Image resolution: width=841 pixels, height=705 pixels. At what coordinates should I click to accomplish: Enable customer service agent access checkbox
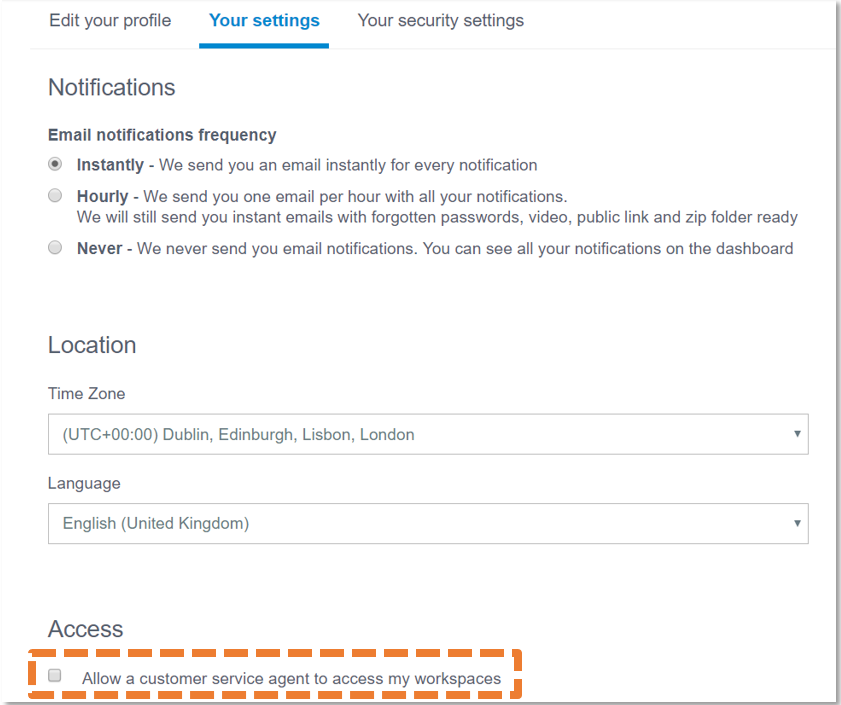pyautogui.click(x=55, y=676)
